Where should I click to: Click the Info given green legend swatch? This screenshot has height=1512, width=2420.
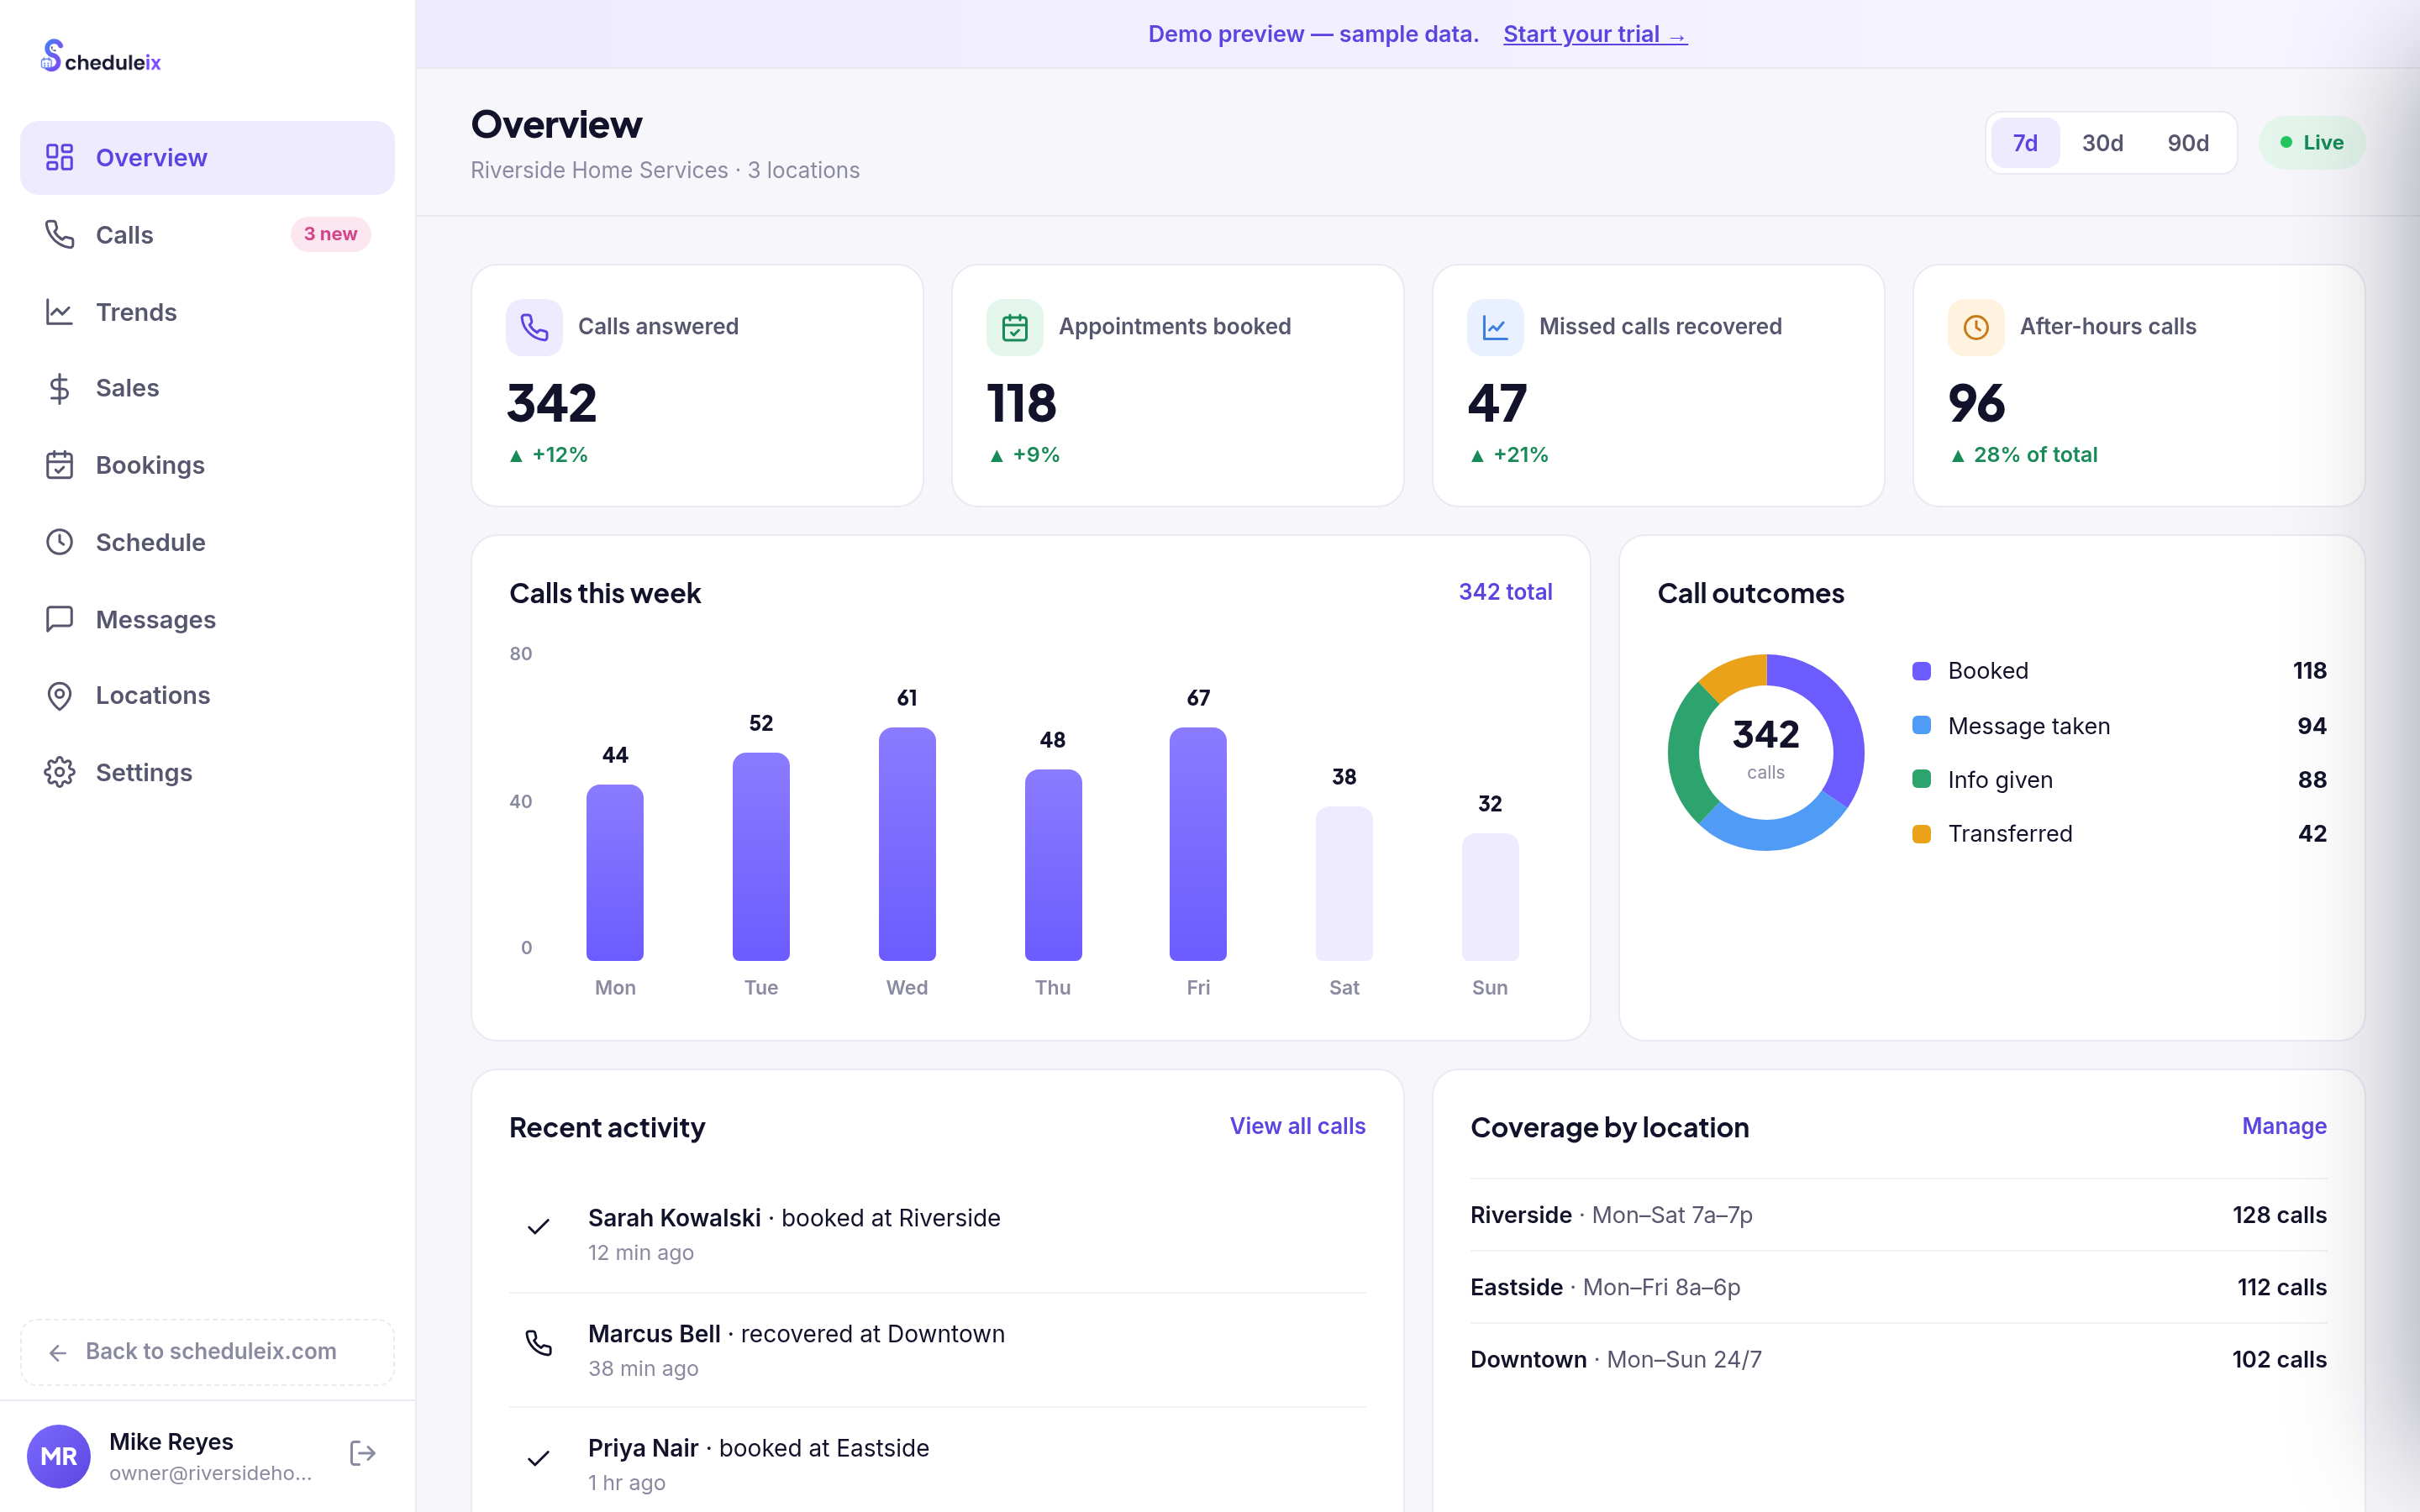tap(1921, 779)
